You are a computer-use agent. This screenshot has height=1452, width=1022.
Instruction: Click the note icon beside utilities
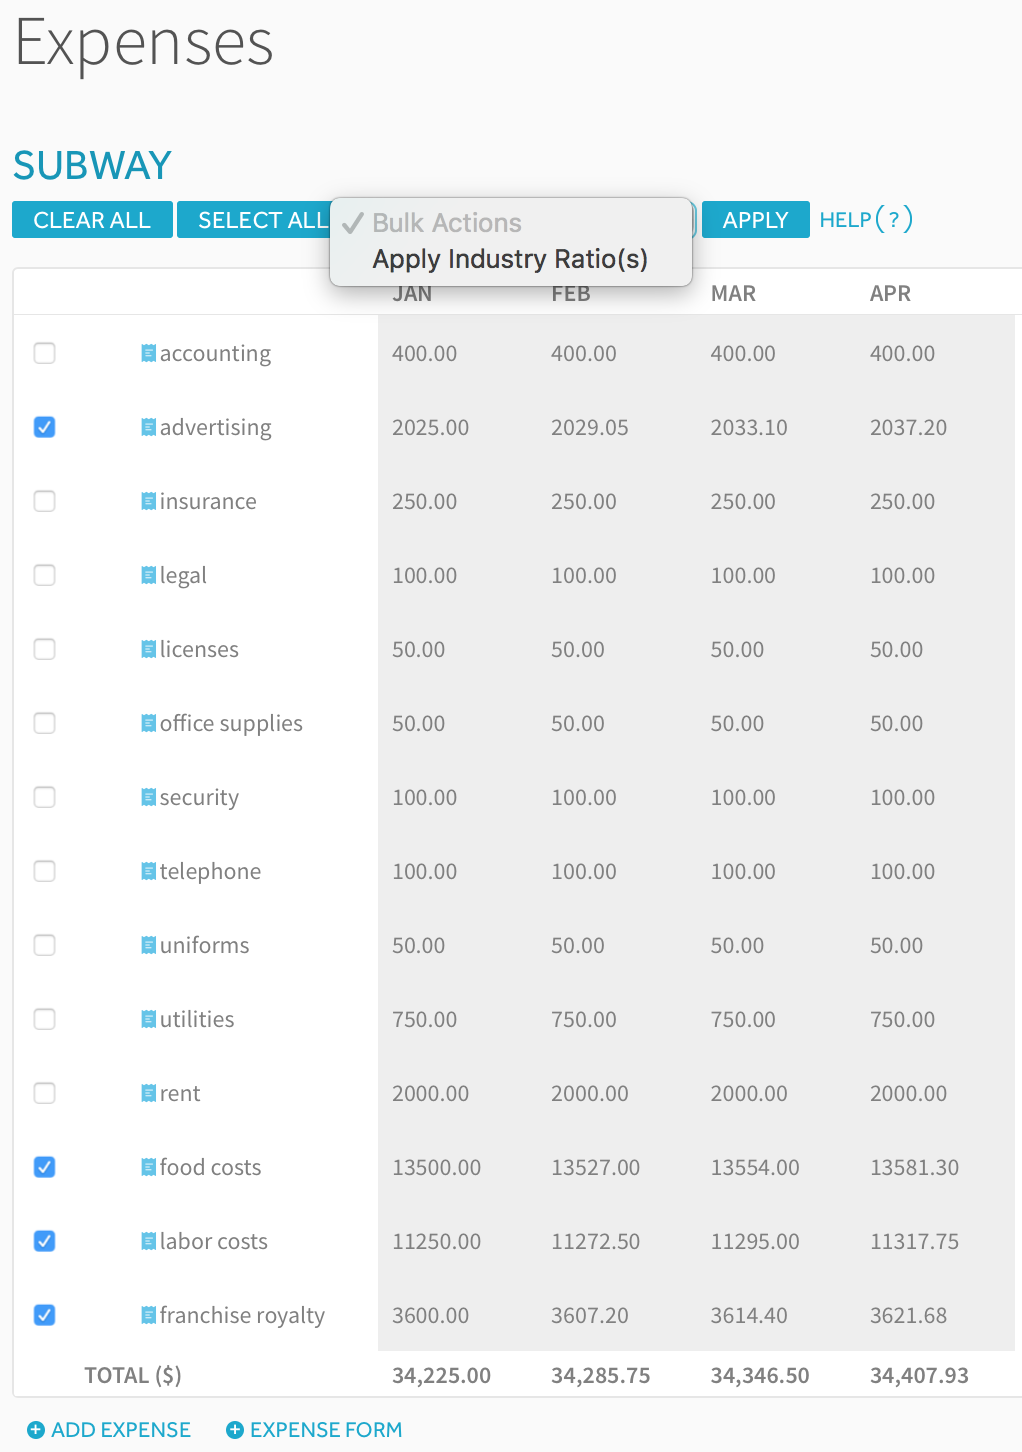(x=148, y=1019)
